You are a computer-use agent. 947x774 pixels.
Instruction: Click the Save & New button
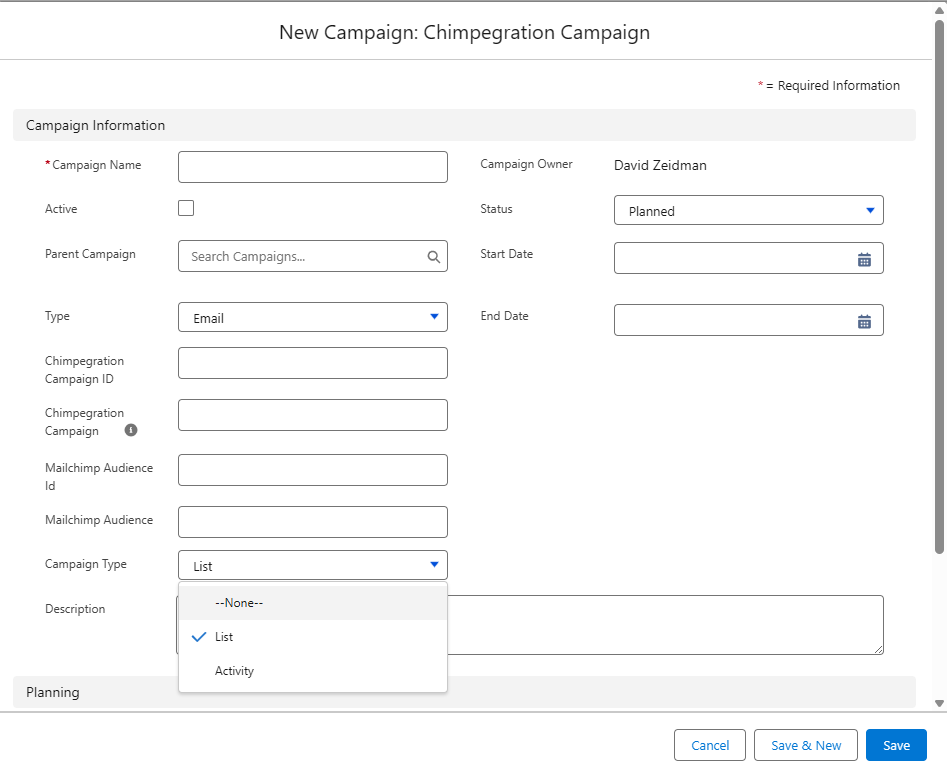tap(805, 745)
